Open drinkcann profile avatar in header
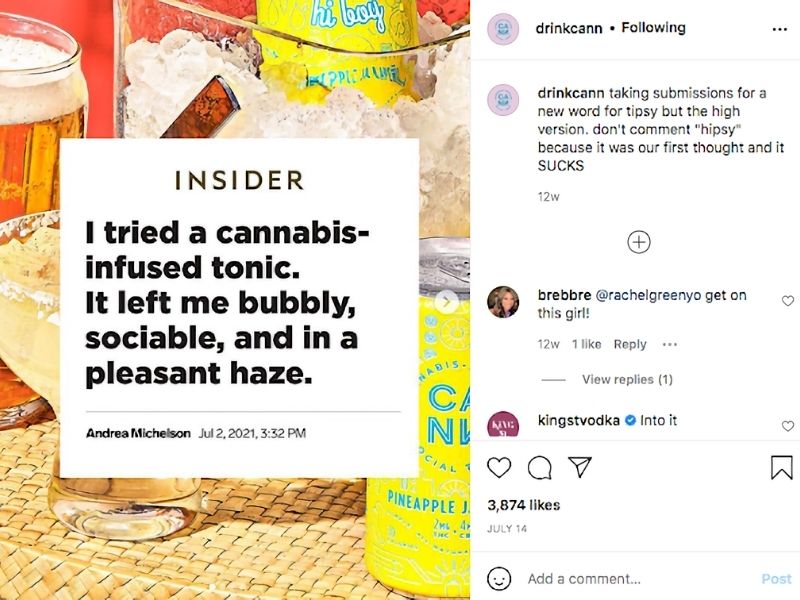Screen dimensions: 800x600 coord(503,29)
